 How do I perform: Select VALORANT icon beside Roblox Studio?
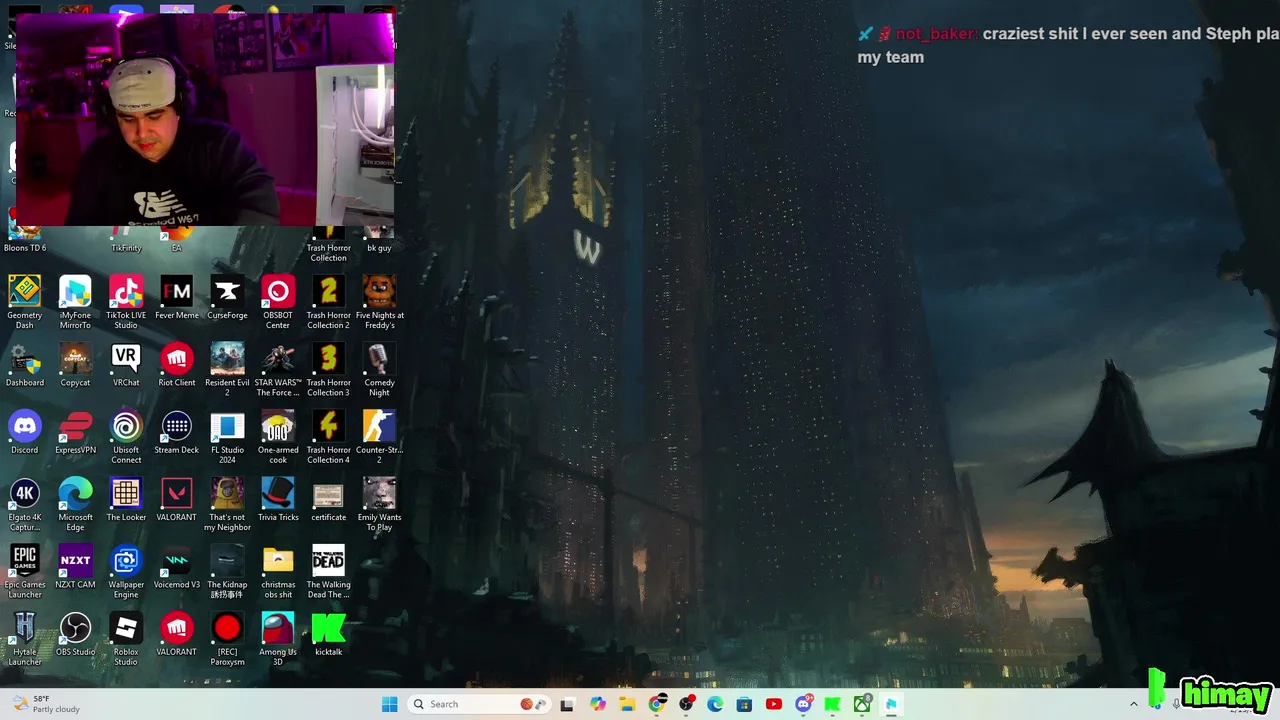click(x=177, y=633)
